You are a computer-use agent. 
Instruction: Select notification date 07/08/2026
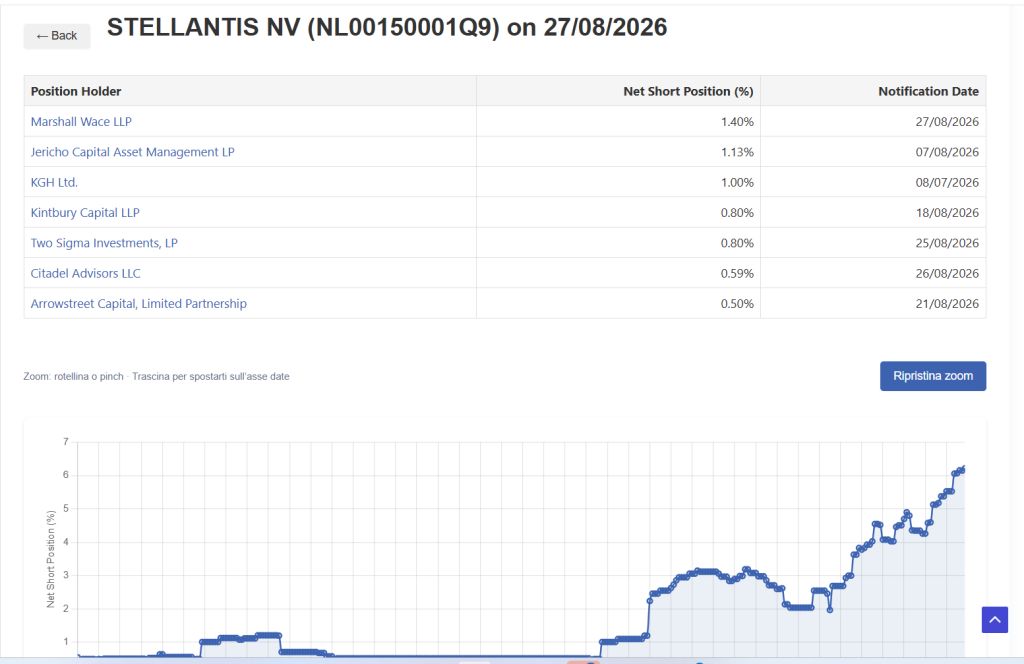tap(947, 152)
